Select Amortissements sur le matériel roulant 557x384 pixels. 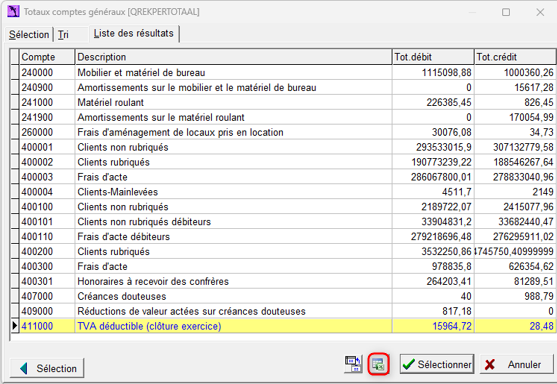pyautogui.click(x=233, y=117)
